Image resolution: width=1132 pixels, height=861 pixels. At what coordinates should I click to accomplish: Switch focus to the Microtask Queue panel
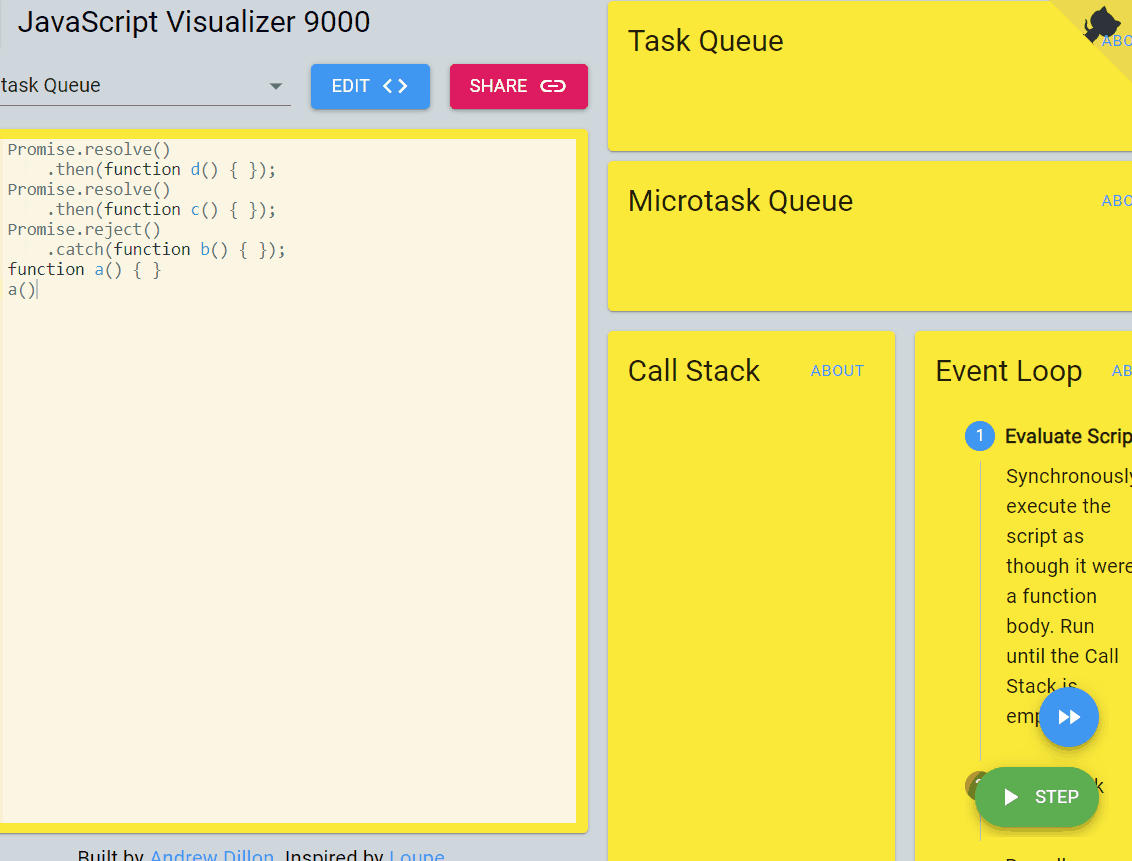pyautogui.click(x=740, y=200)
